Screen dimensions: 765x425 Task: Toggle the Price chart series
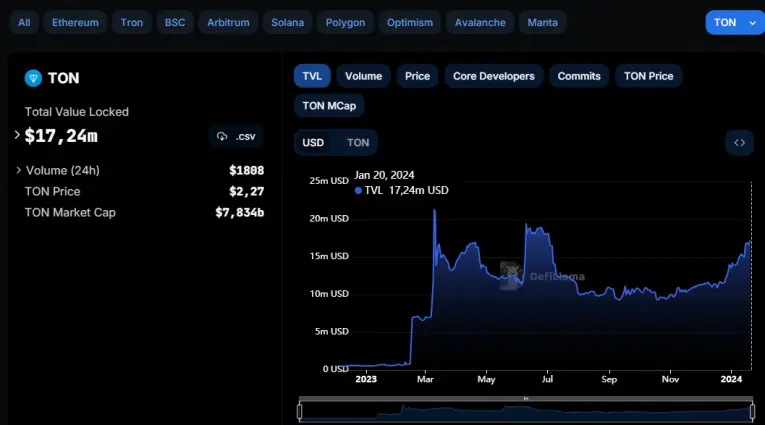pyautogui.click(x=417, y=76)
